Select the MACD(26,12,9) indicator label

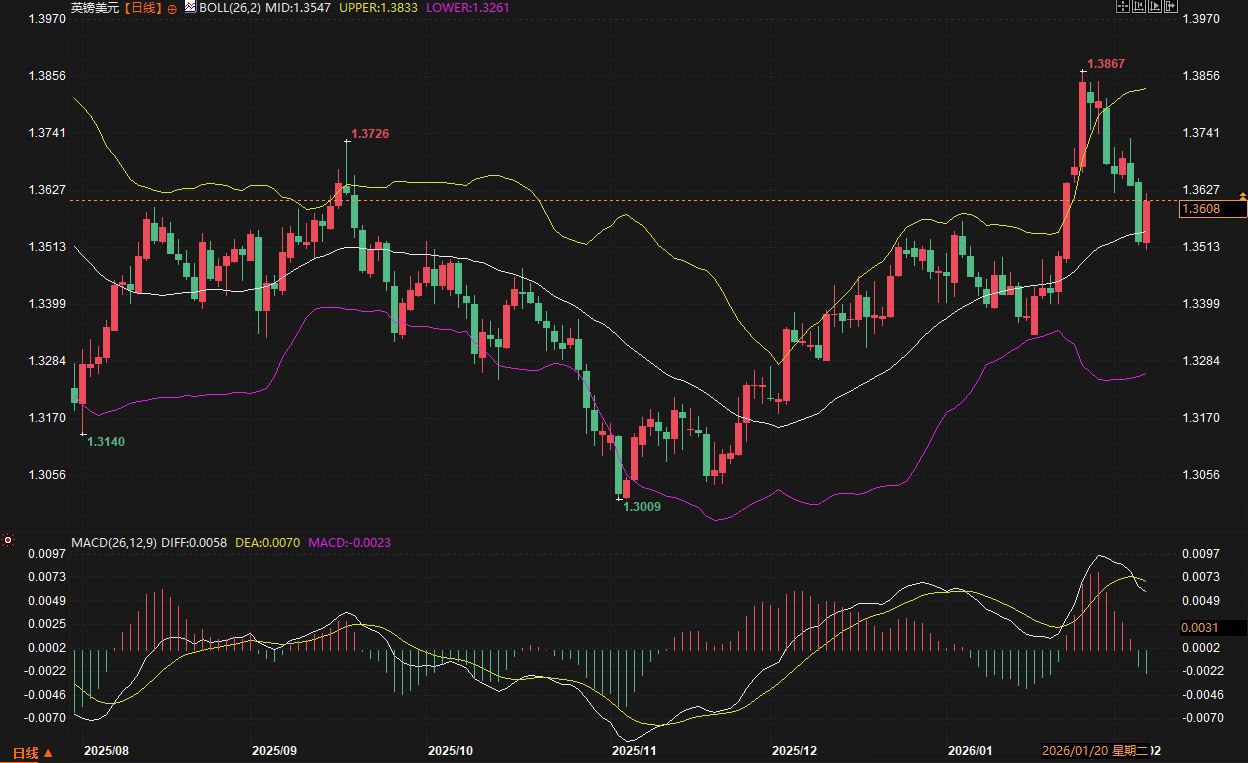[113, 543]
